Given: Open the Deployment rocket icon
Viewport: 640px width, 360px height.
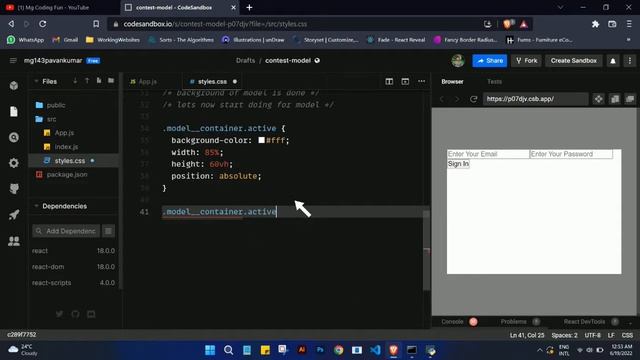Looking at the screenshot, I should click(14, 215).
